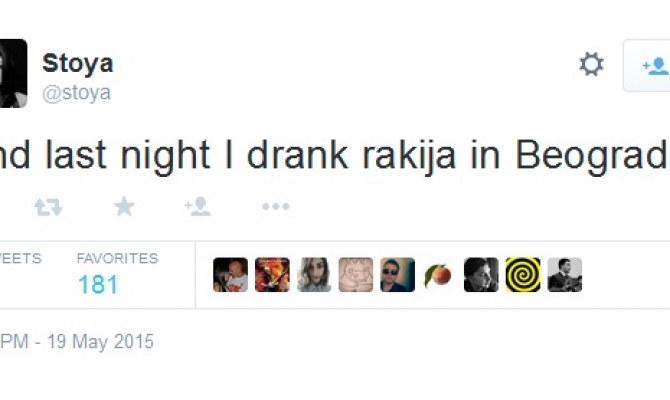
Task: Click the yellow spiral avatar
Action: tap(523, 274)
